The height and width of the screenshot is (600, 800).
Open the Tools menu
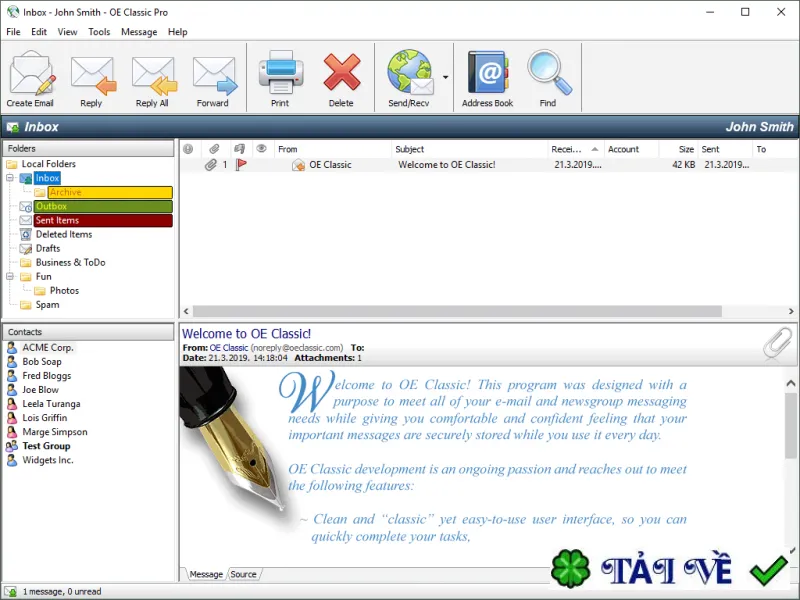[x=99, y=32]
